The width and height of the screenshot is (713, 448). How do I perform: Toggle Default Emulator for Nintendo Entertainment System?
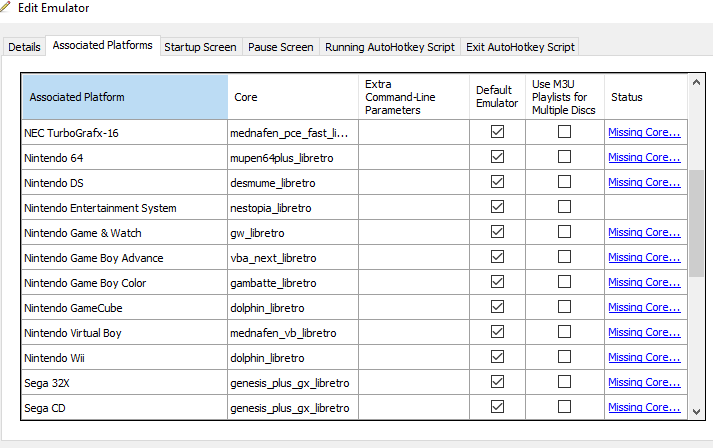(497, 207)
